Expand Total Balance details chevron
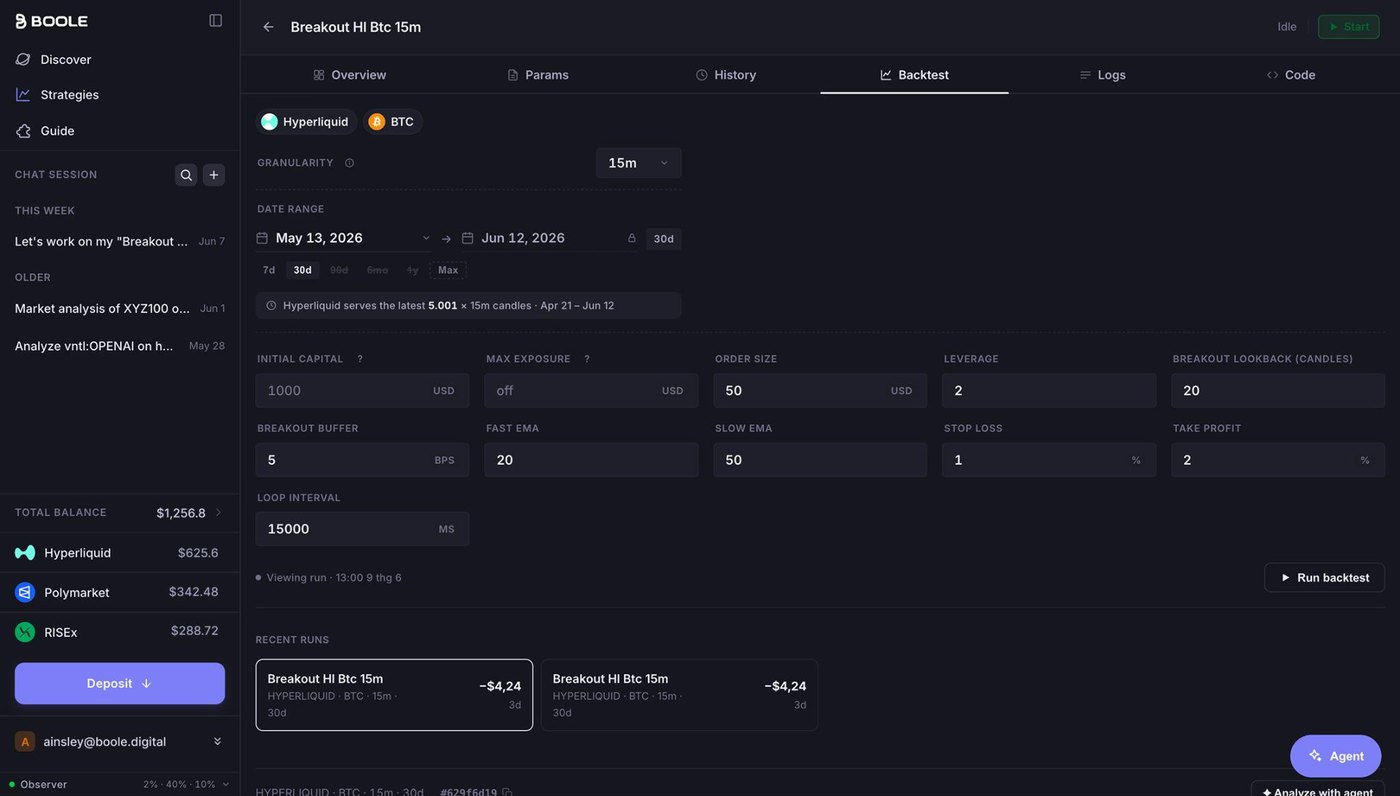 click(219, 513)
